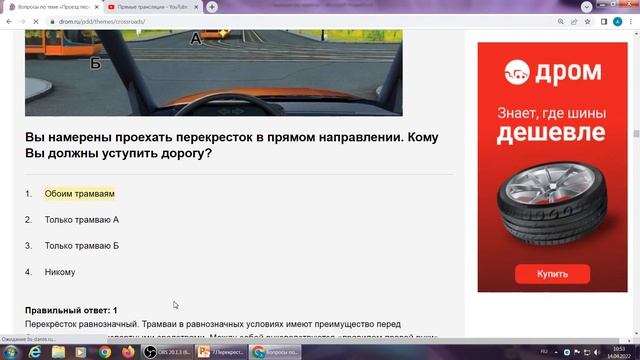
Task: Switch to the PowerPoint taskbar window
Action: [x=221, y=352]
